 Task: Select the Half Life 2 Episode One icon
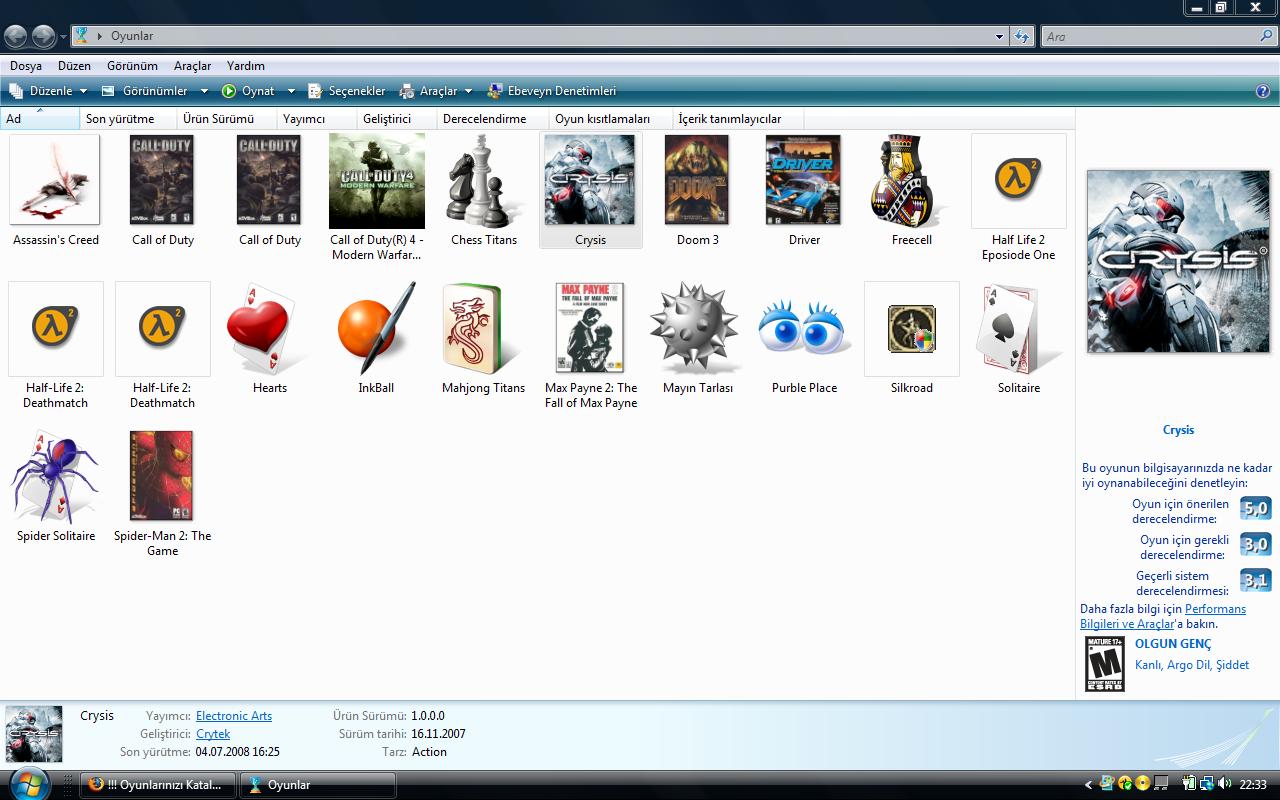click(x=1018, y=181)
